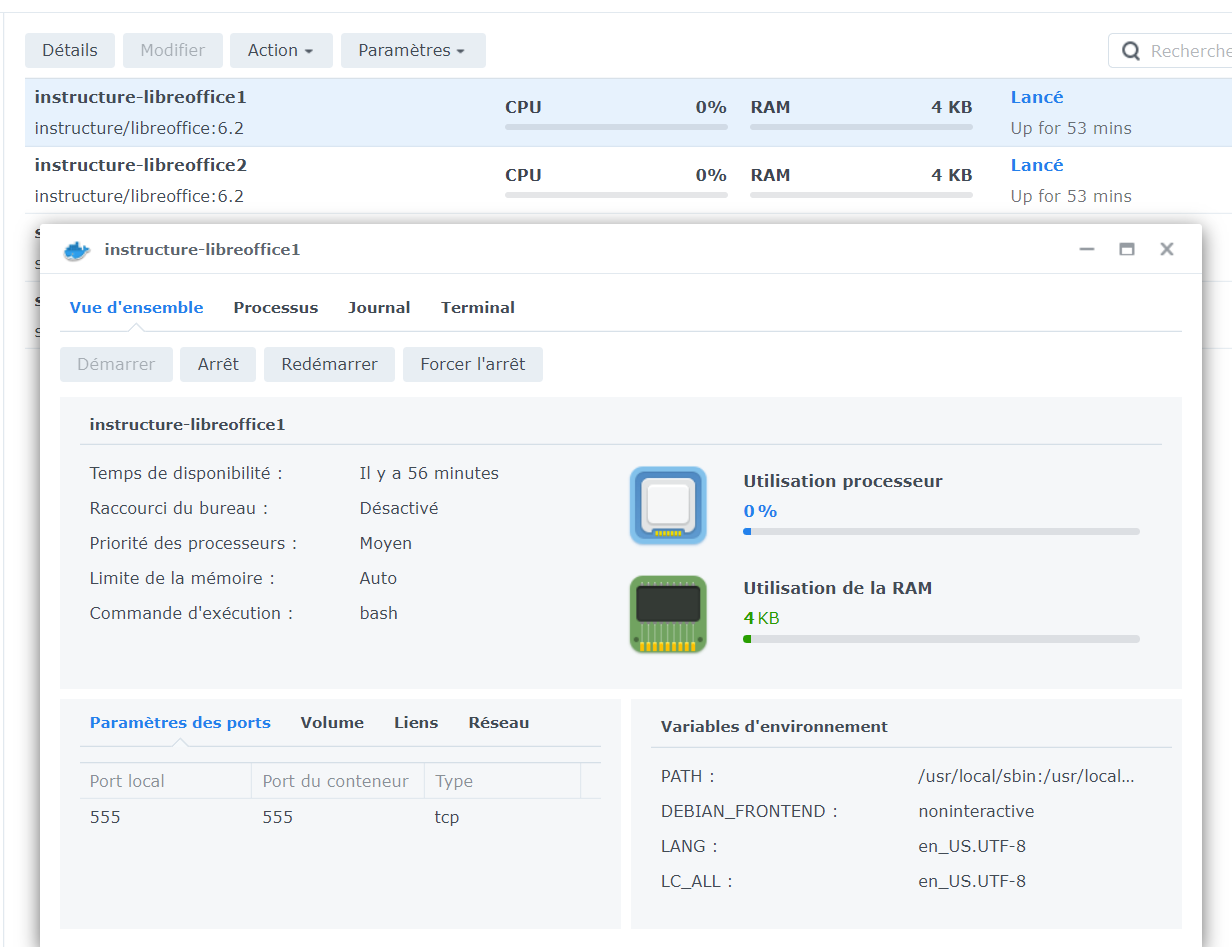Click the Recherche search field
The height and width of the screenshot is (947, 1232).
point(1188,51)
